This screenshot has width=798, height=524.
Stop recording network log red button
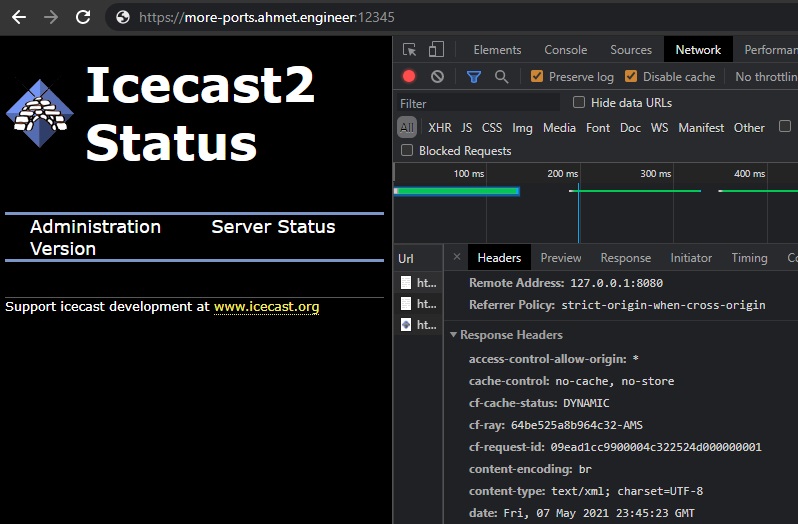409,76
